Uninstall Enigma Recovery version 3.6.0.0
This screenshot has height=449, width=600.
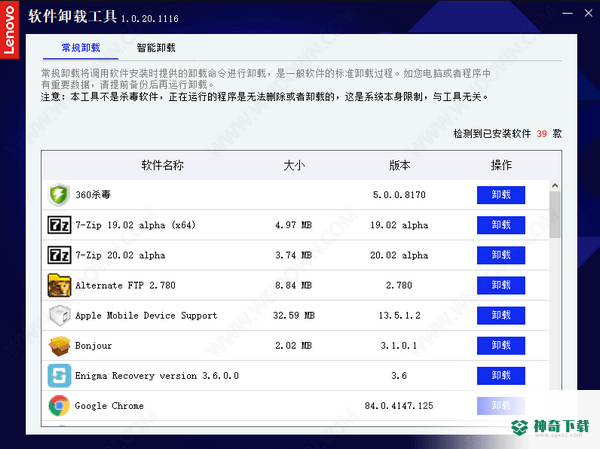[x=501, y=376]
